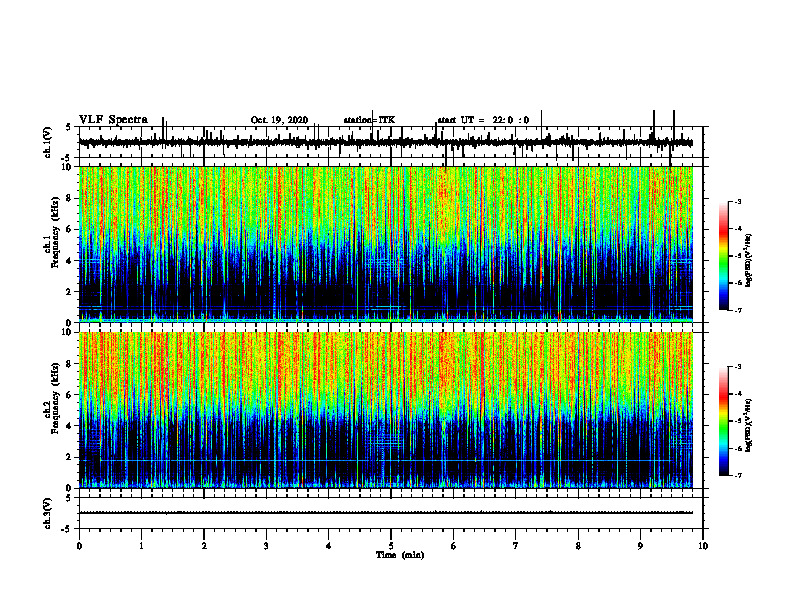Click inside the ch.2 spectrogram panel
Screen dimensions: 792x612
click(x=386, y=410)
